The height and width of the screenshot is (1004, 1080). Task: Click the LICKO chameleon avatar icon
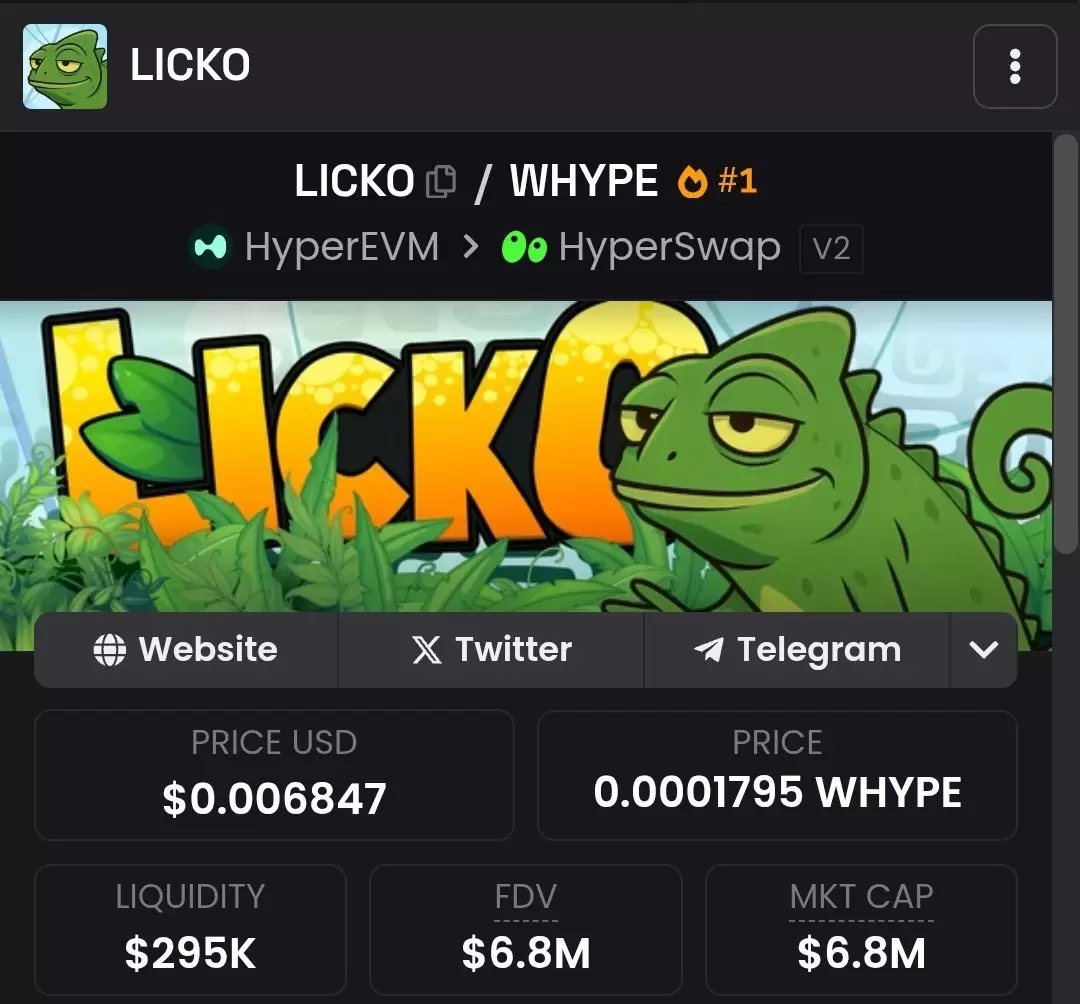tap(65, 67)
